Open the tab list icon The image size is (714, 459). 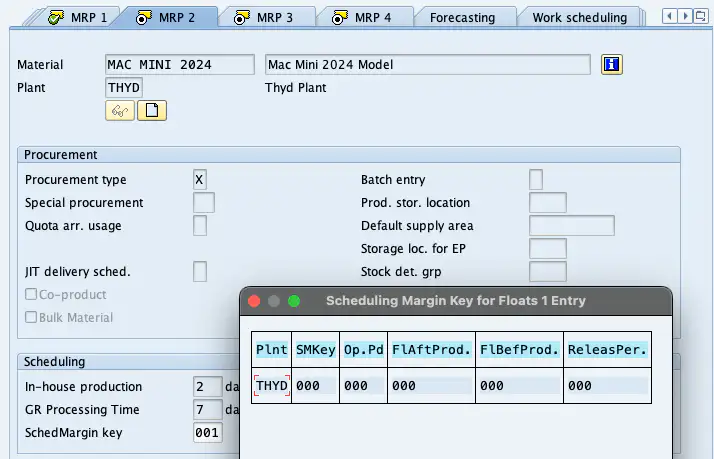701,16
